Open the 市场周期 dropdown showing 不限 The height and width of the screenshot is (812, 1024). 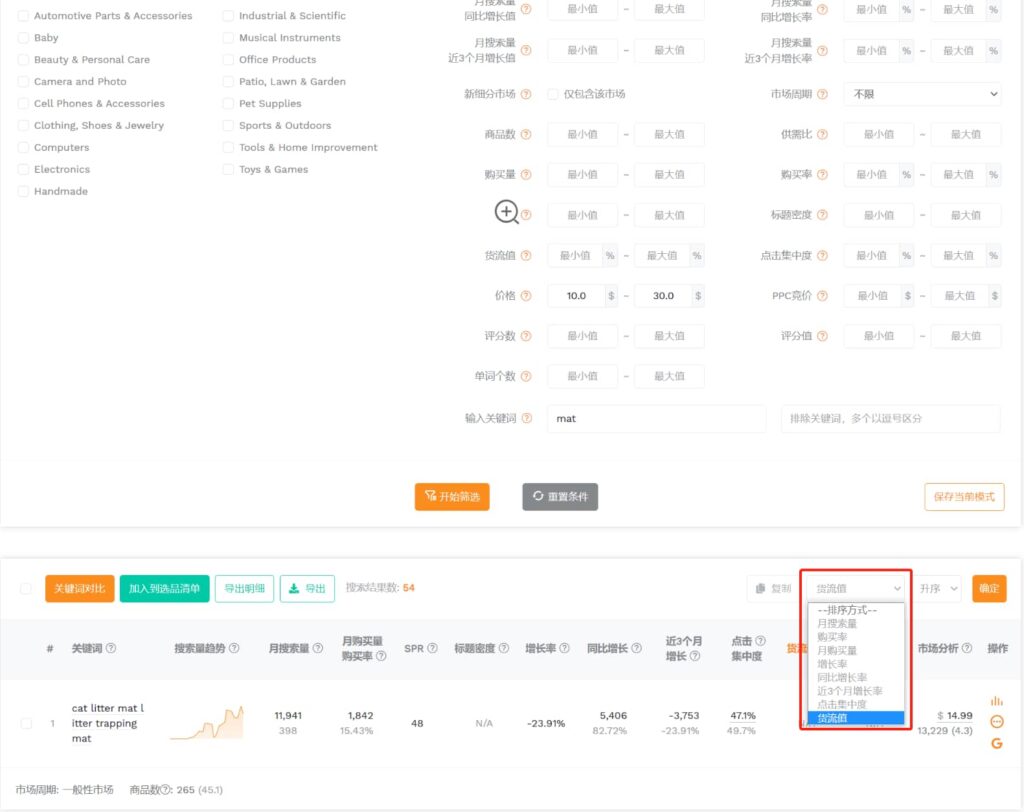(x=921, y=94)
